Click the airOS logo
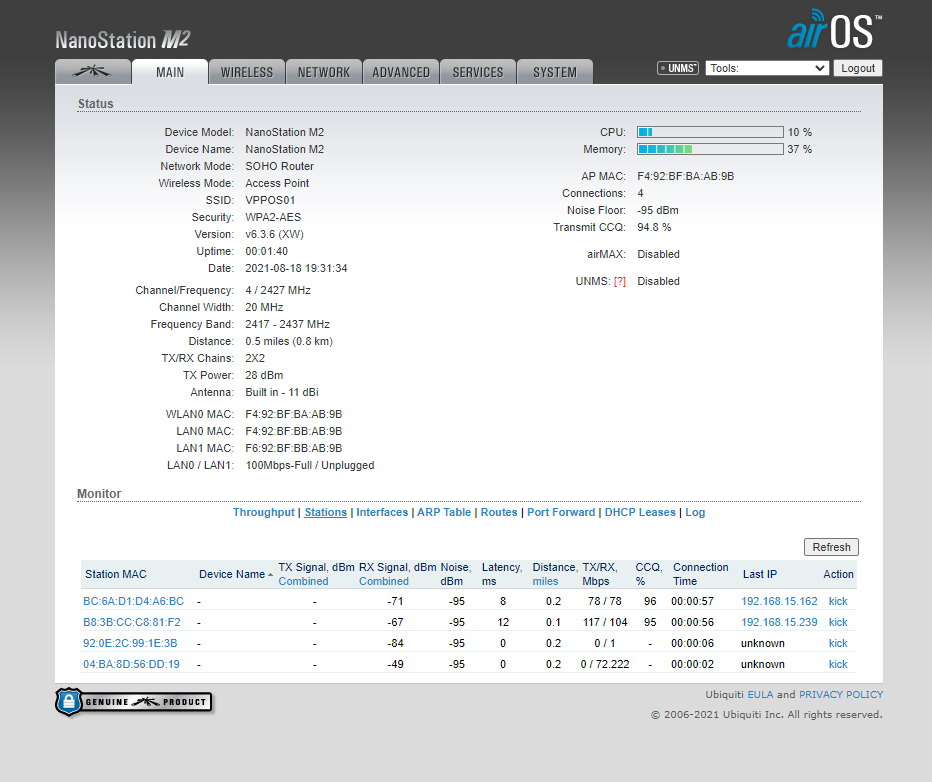The height and width of the screenshot is (782, 932). 834,29
